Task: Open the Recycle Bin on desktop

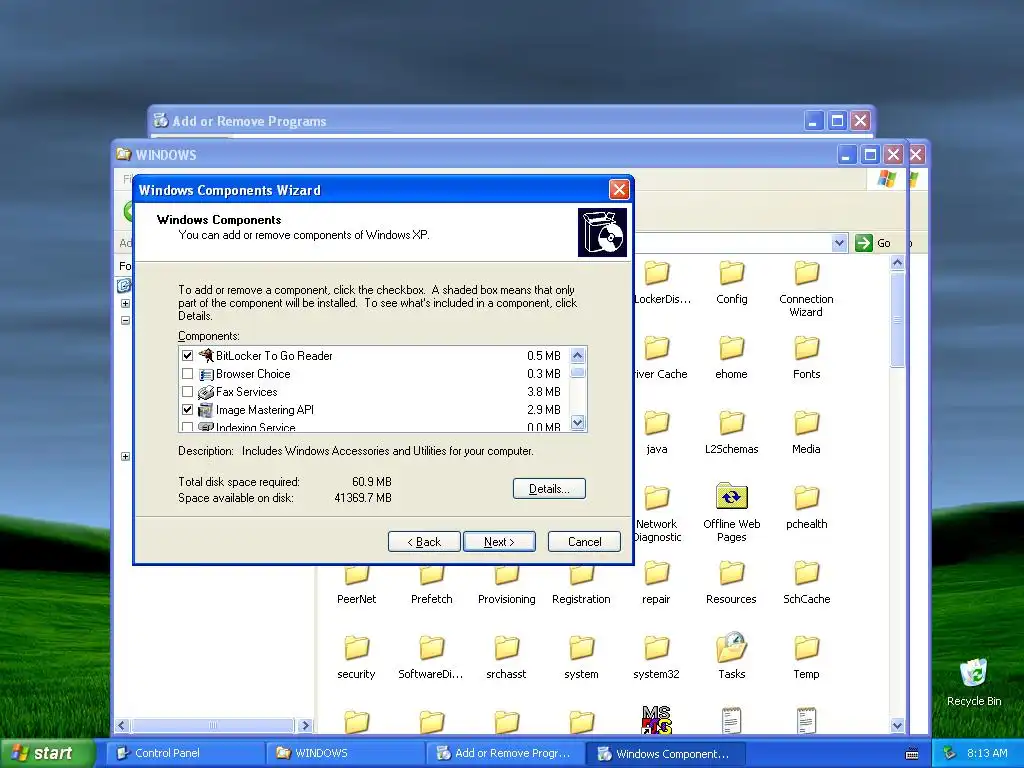Action: [x=974, y=674]
